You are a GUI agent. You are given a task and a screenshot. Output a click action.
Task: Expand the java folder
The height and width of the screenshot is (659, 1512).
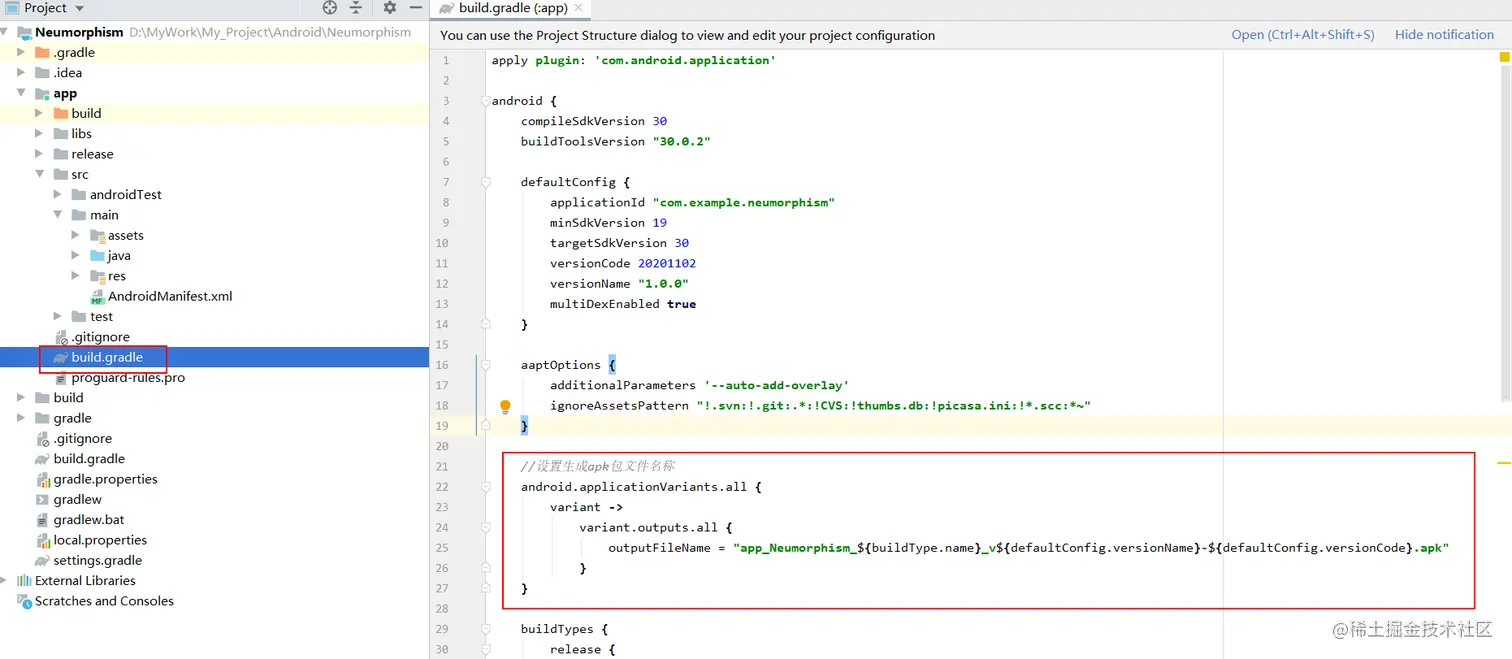76,256
